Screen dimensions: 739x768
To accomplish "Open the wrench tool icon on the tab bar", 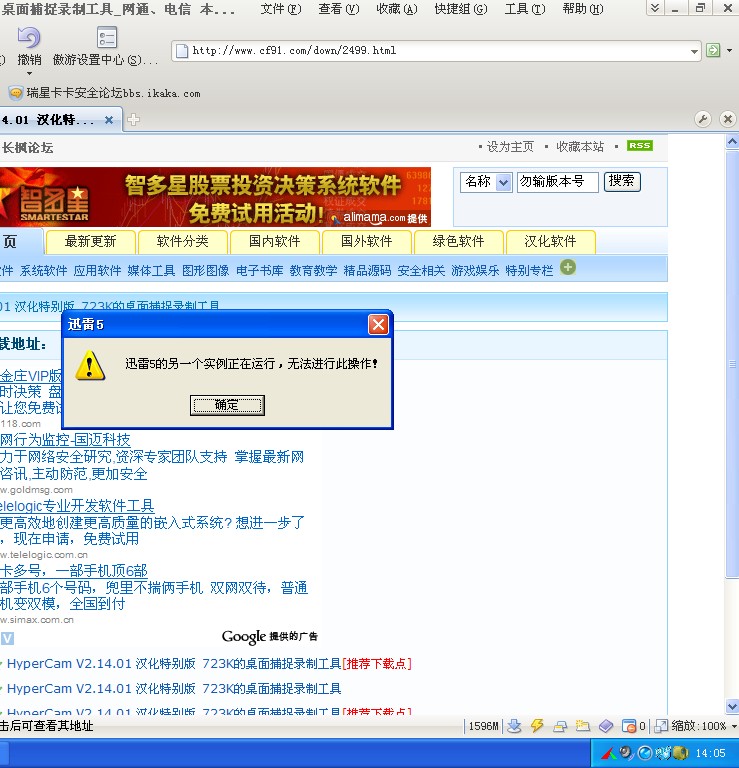I will click(703, 119).
